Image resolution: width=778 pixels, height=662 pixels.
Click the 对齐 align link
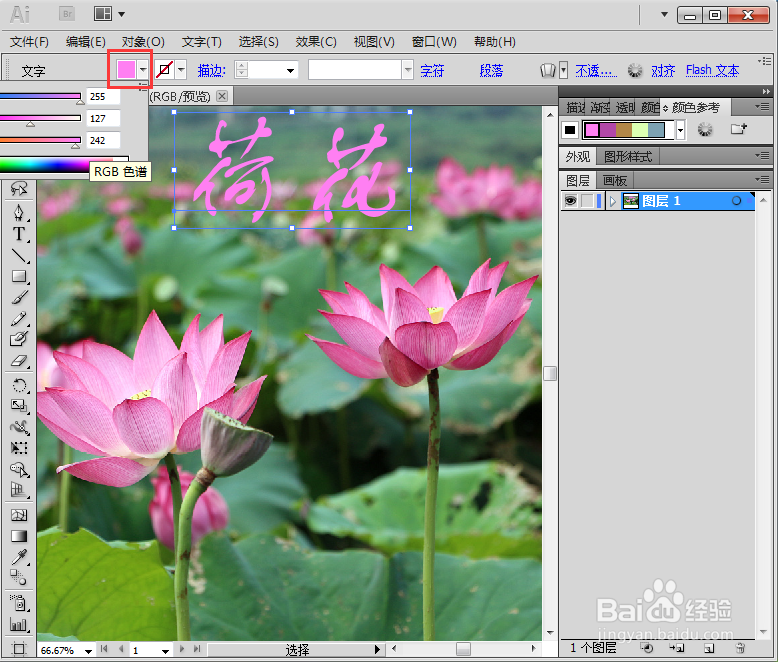tap(663, 70)
